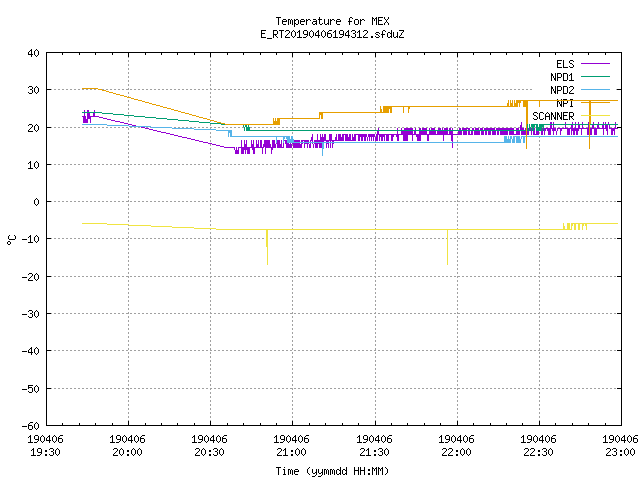Click the x-axis tick label 23:00
This screenshot has height=480, width=640.
[620, 452]
